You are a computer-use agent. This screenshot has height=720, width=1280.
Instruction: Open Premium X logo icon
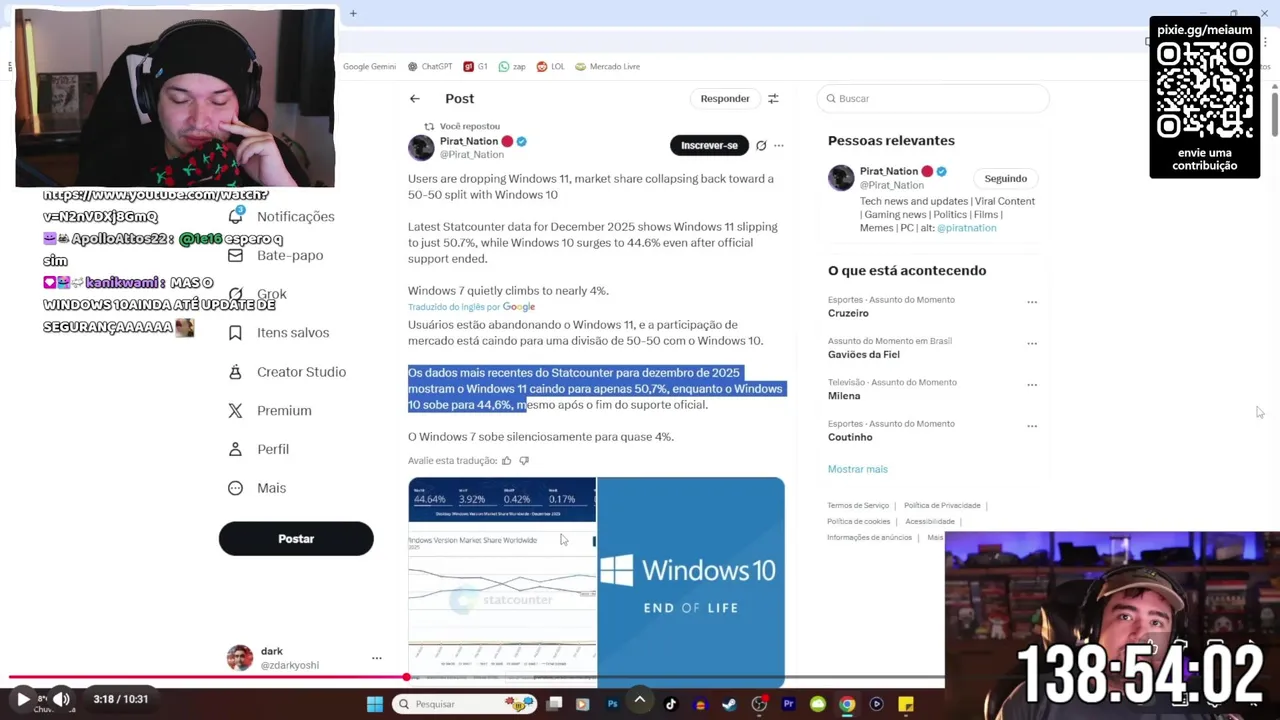235,411
